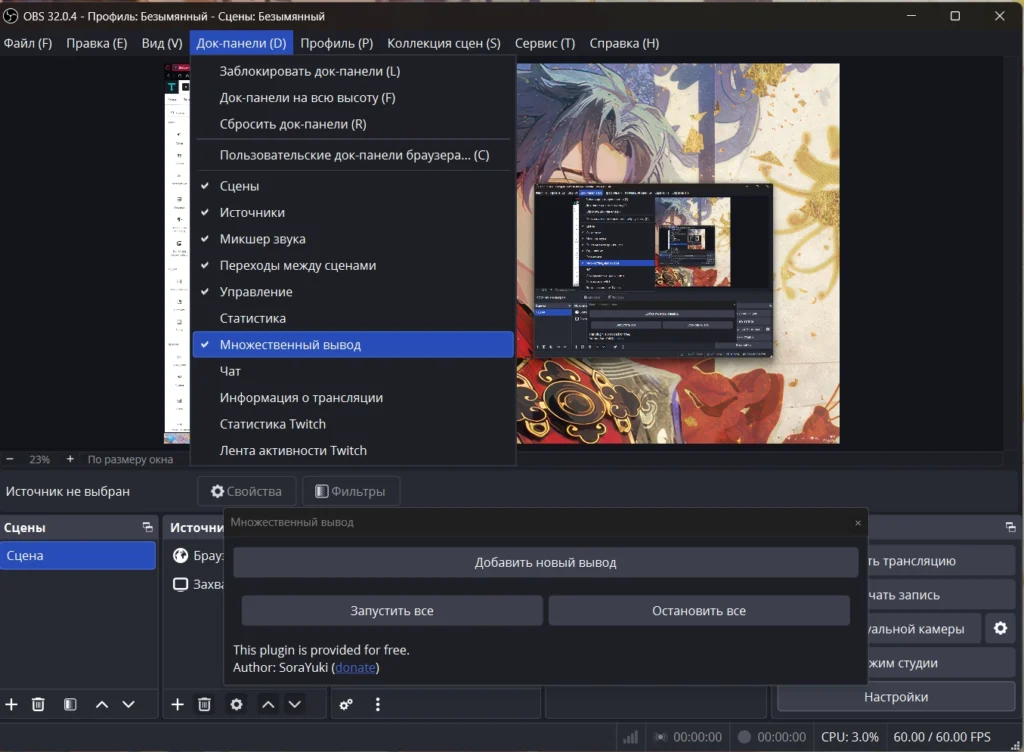
Task: Open the donate link
Action: (x=355, y=667)
